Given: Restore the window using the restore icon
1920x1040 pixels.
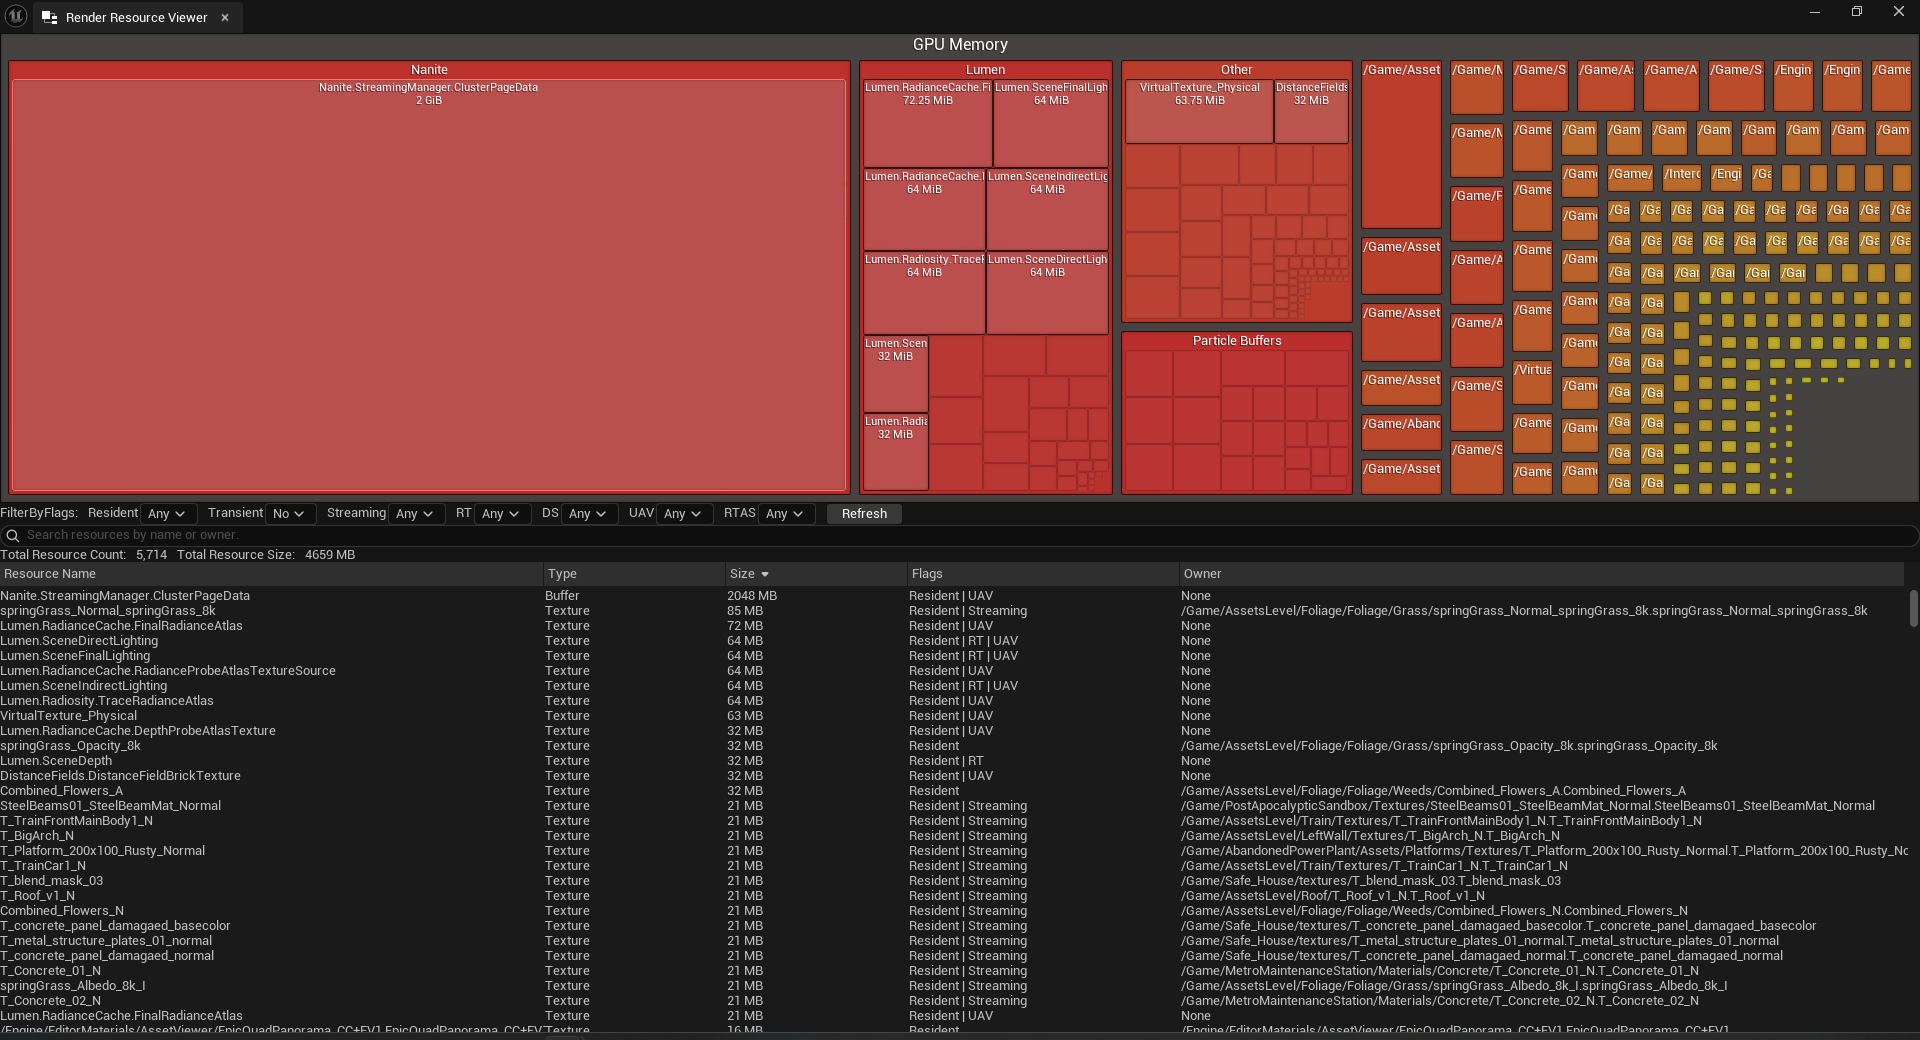Looking at the screenshot, I should tap(1856, 12).
